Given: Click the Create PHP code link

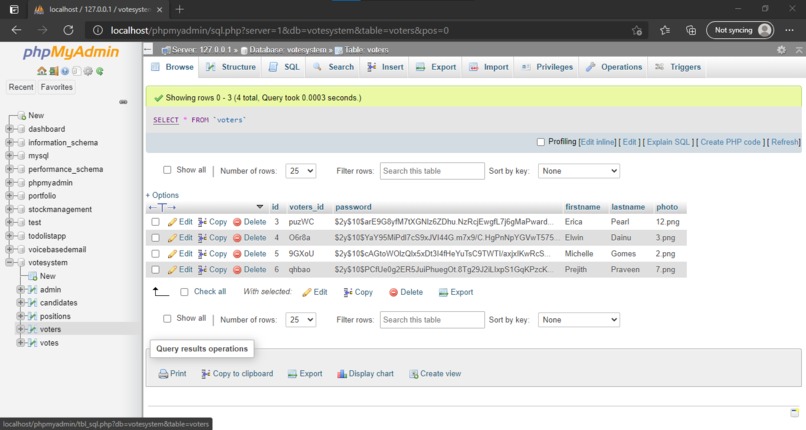Looking at the screenshot, I should 730,142.
